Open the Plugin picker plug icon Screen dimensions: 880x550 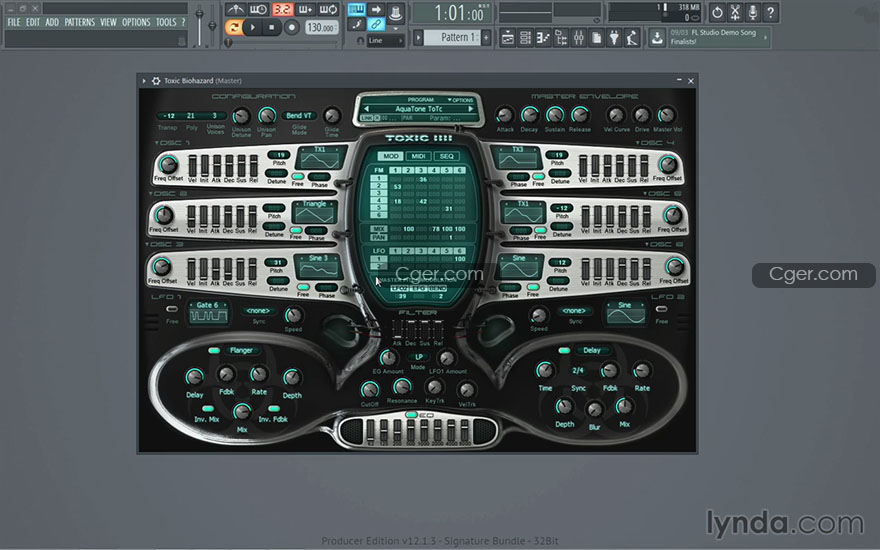coord(615,38)
